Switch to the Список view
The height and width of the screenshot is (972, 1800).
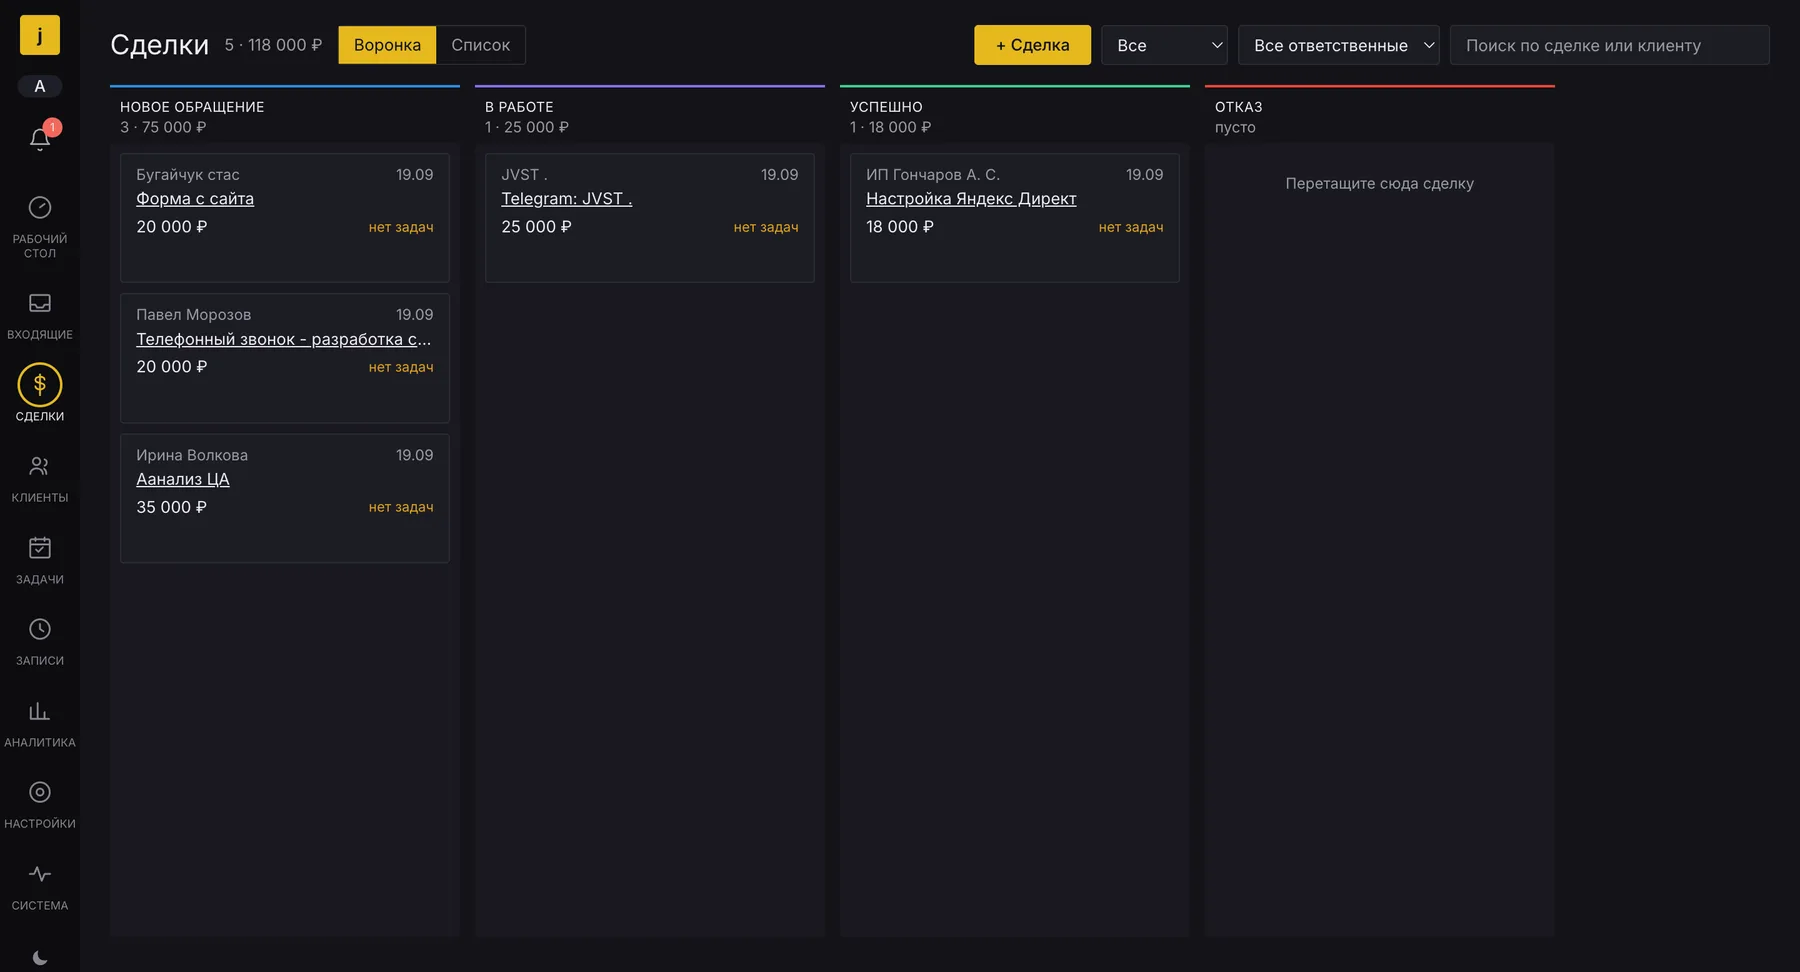point(481,45)
